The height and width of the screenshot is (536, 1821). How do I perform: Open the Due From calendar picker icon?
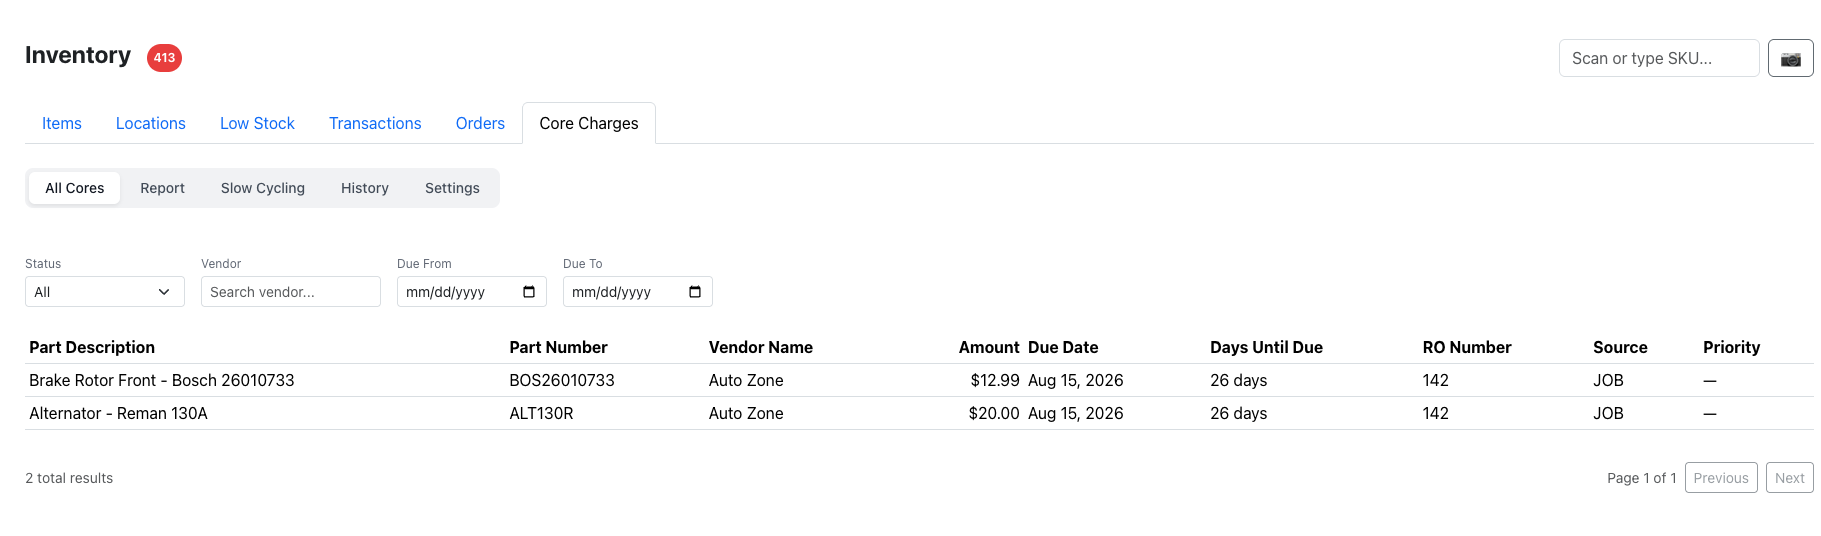(529, 292)
